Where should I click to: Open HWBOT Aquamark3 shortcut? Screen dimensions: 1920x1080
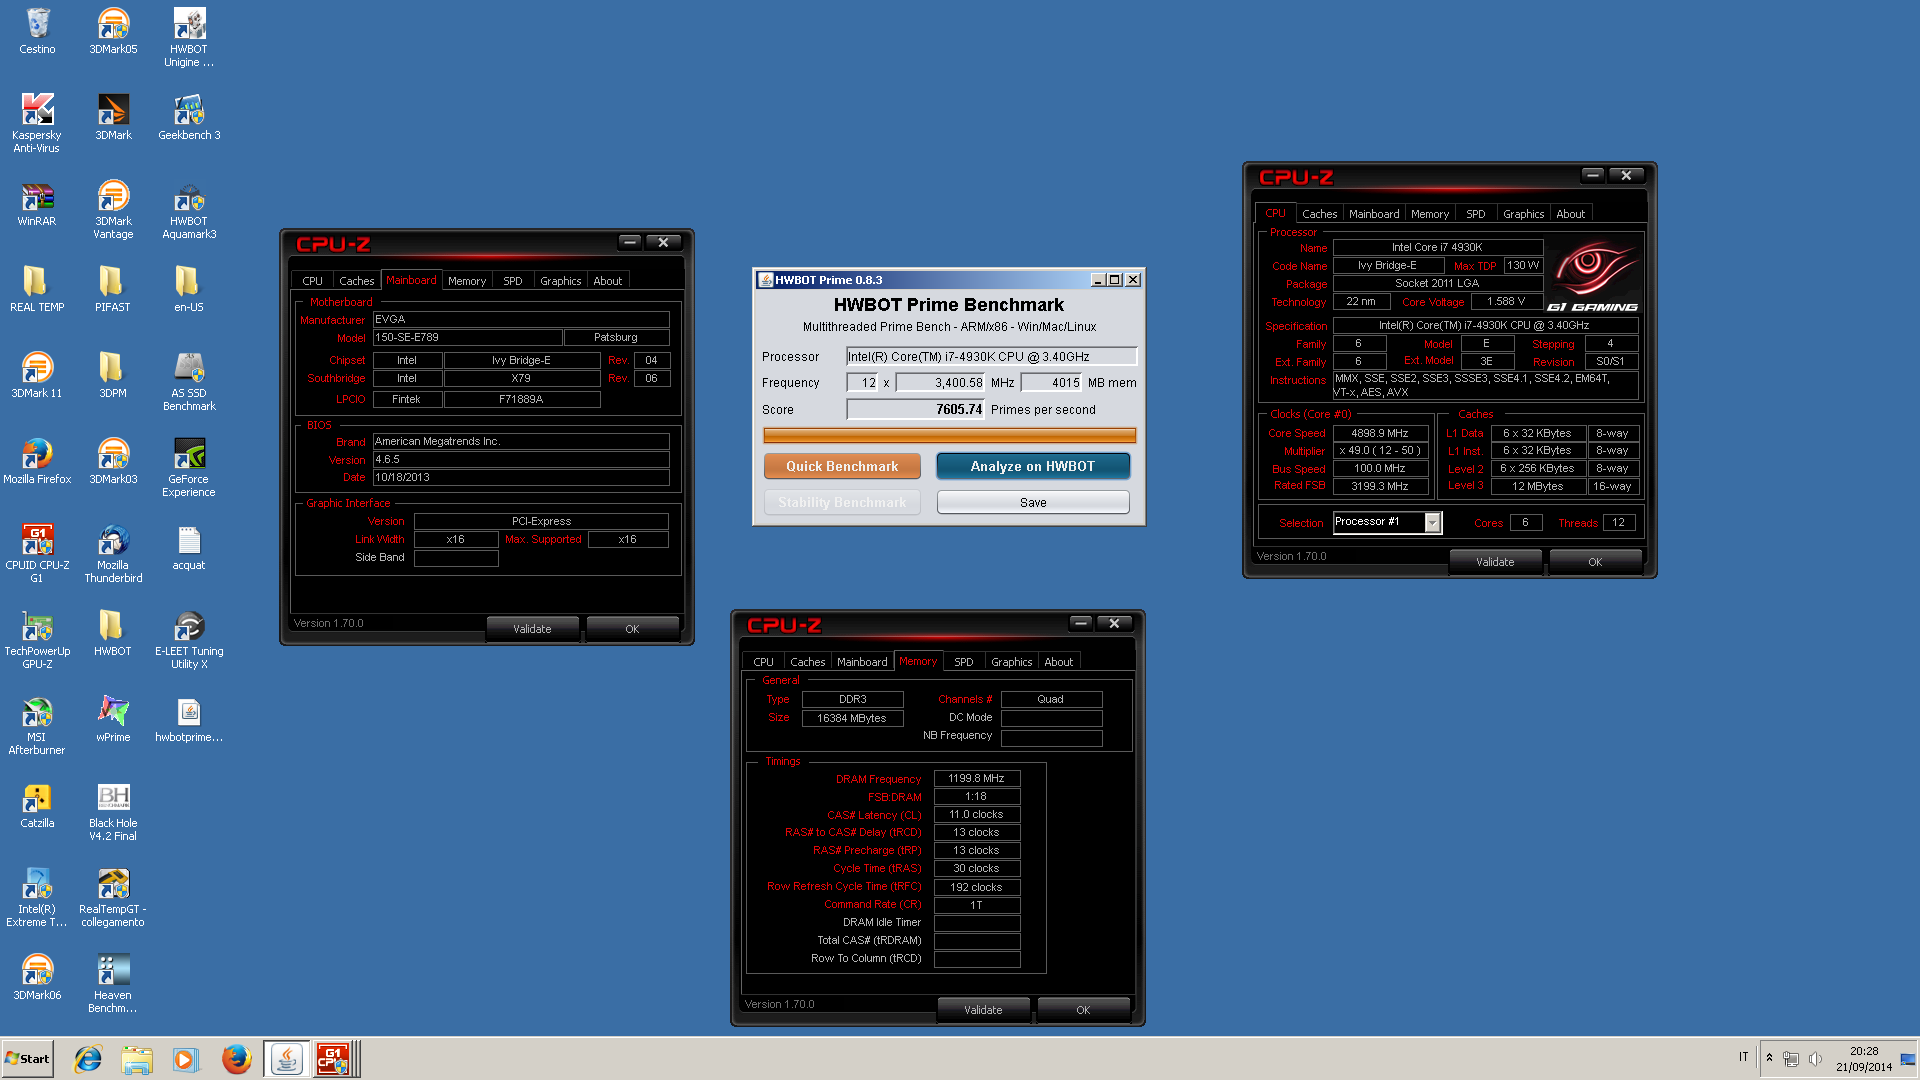coord(189,209)
